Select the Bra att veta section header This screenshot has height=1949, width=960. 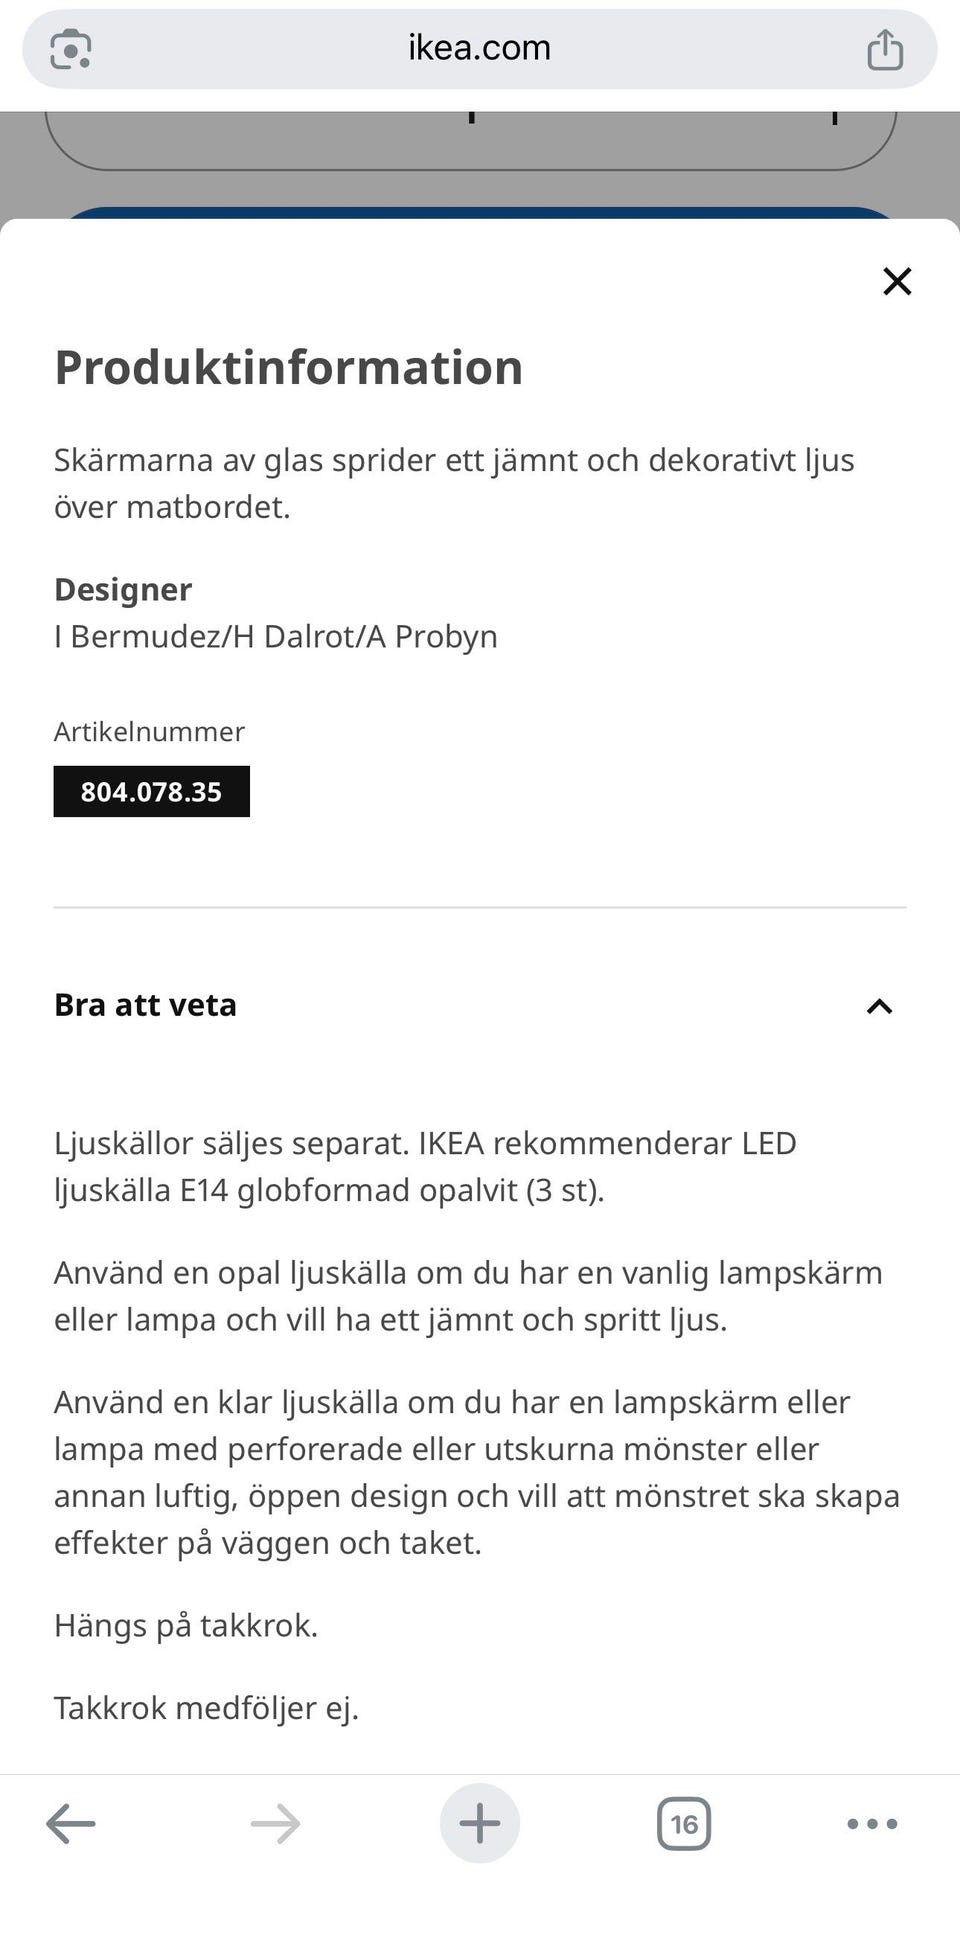pyautogui.click(x=145, y=1006)
